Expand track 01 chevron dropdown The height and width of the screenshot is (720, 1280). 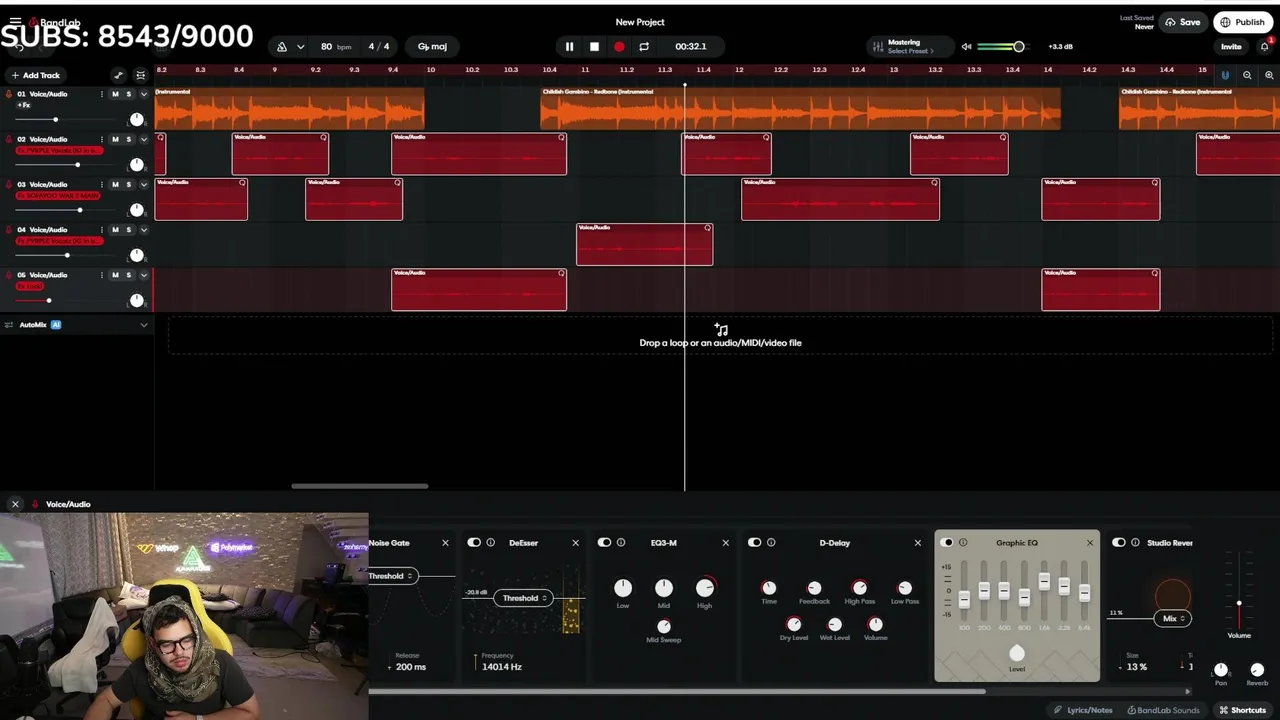144,94
